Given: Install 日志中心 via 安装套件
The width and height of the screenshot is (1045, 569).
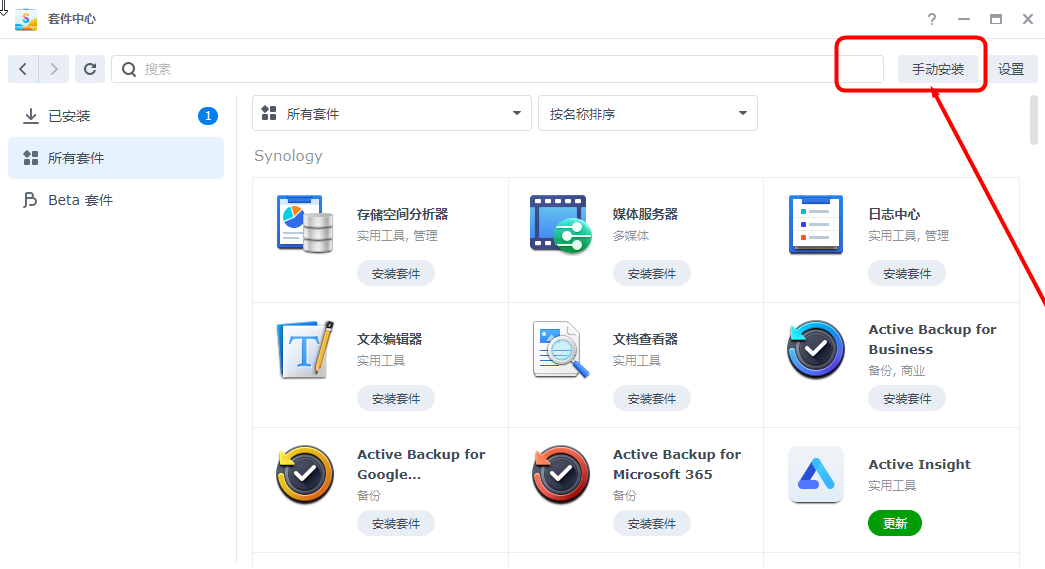Looking at the screenshot, I should 907,273.
